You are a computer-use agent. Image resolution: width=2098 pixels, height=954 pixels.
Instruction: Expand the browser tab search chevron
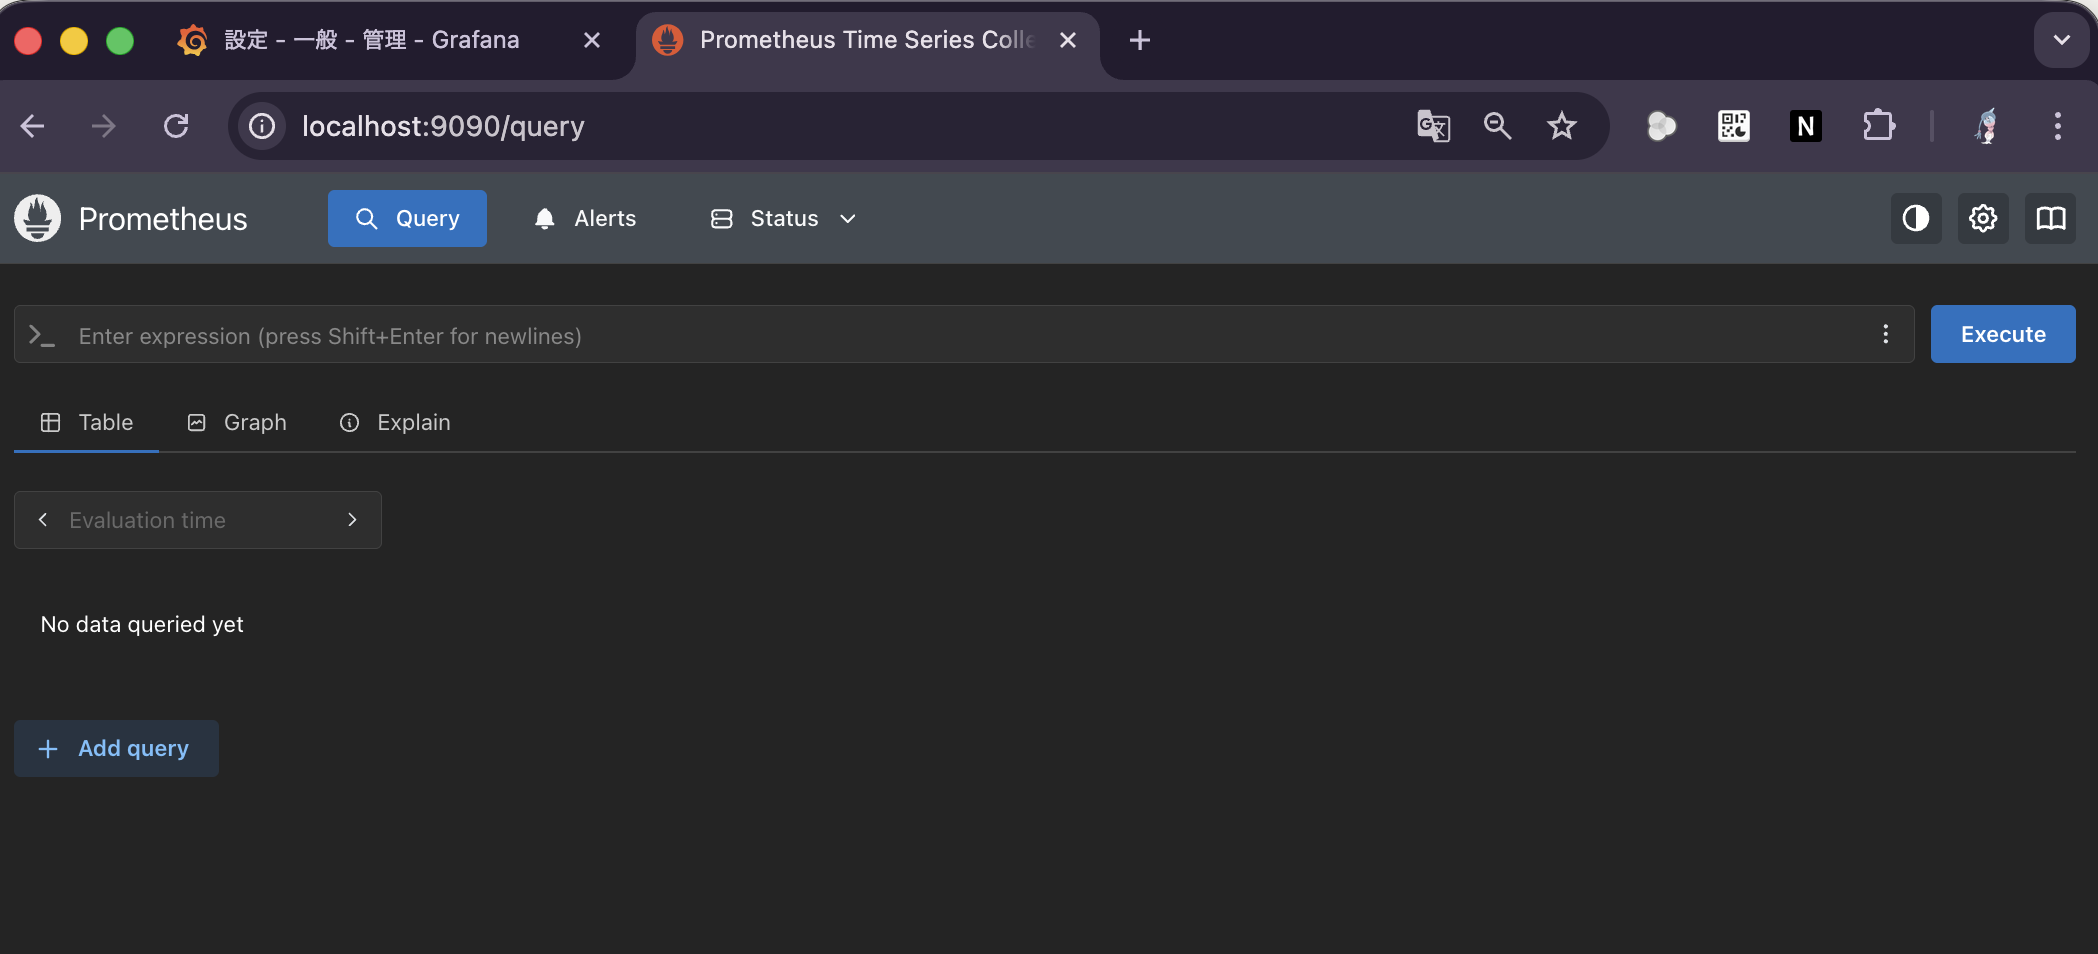(2061, 40)
